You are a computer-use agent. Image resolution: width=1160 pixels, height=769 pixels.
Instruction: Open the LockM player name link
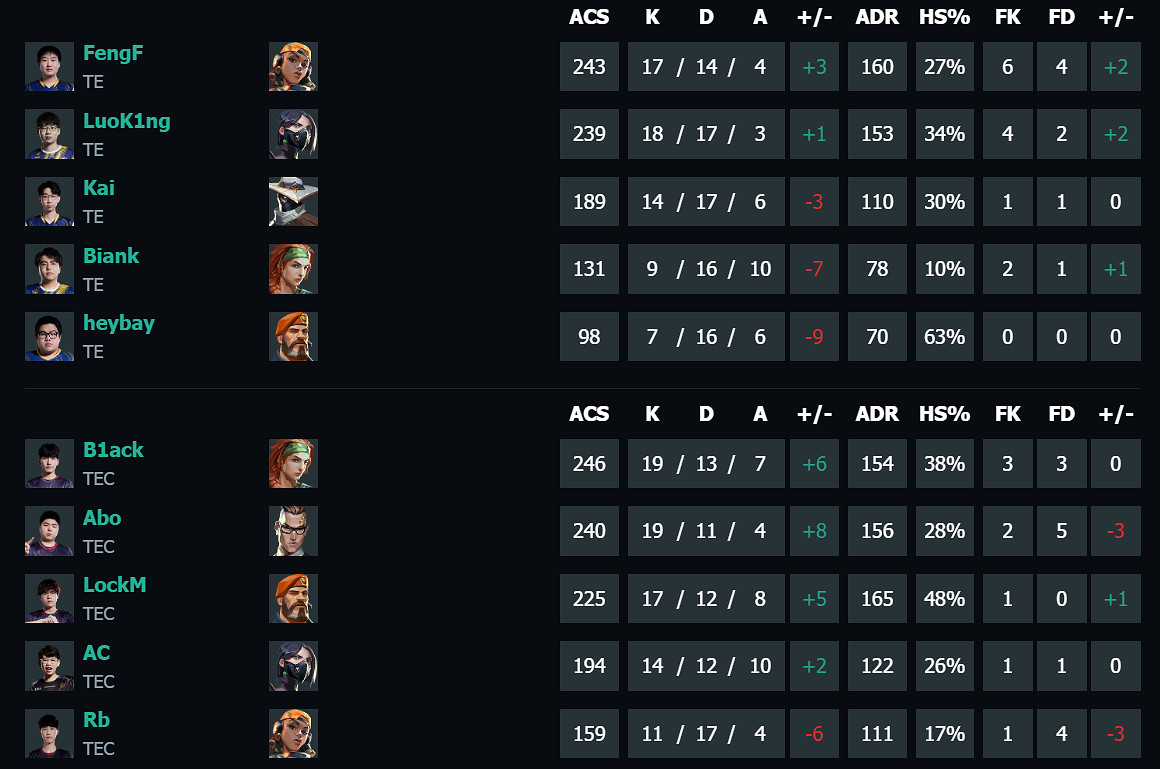coord(114,585)
